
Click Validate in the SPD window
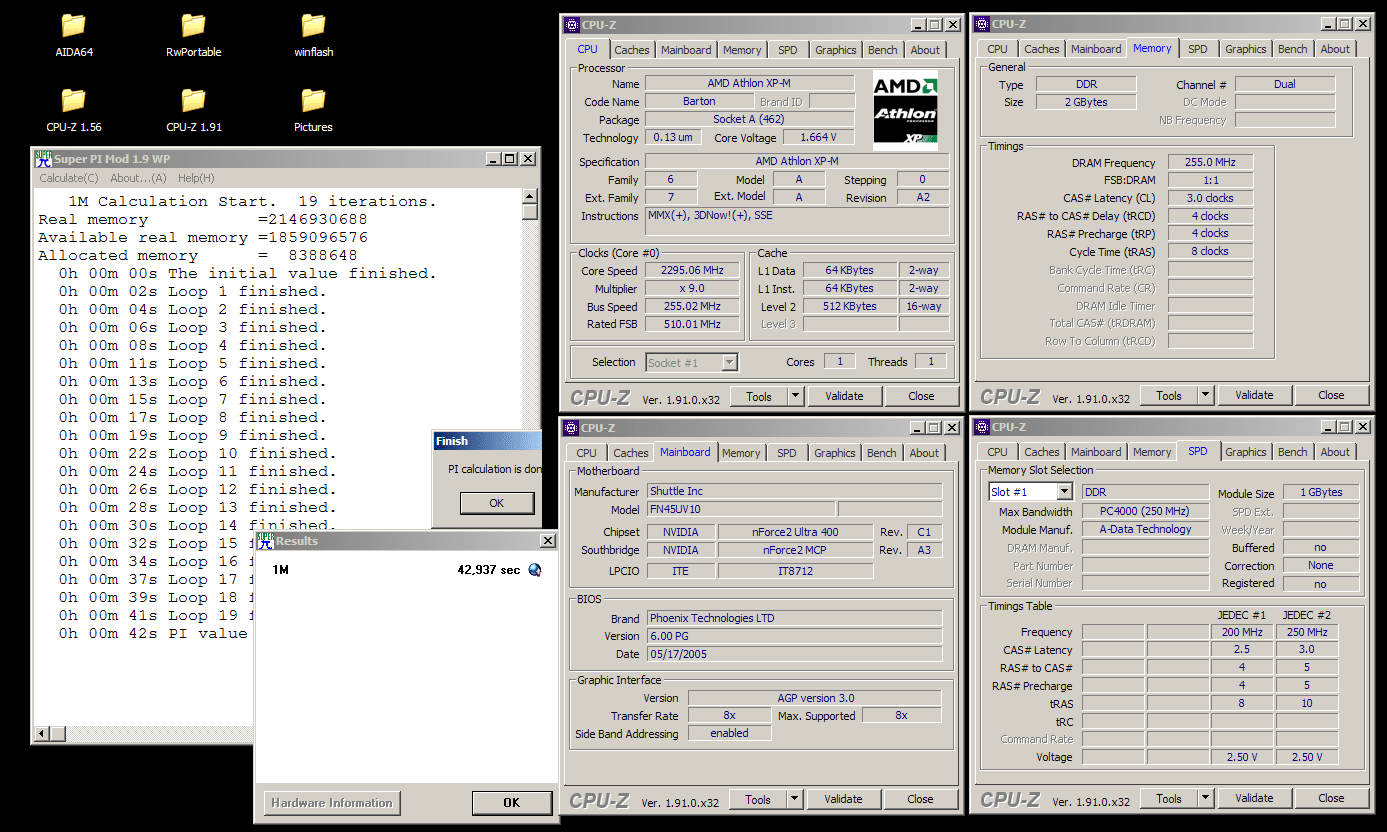click(1254, 798)
